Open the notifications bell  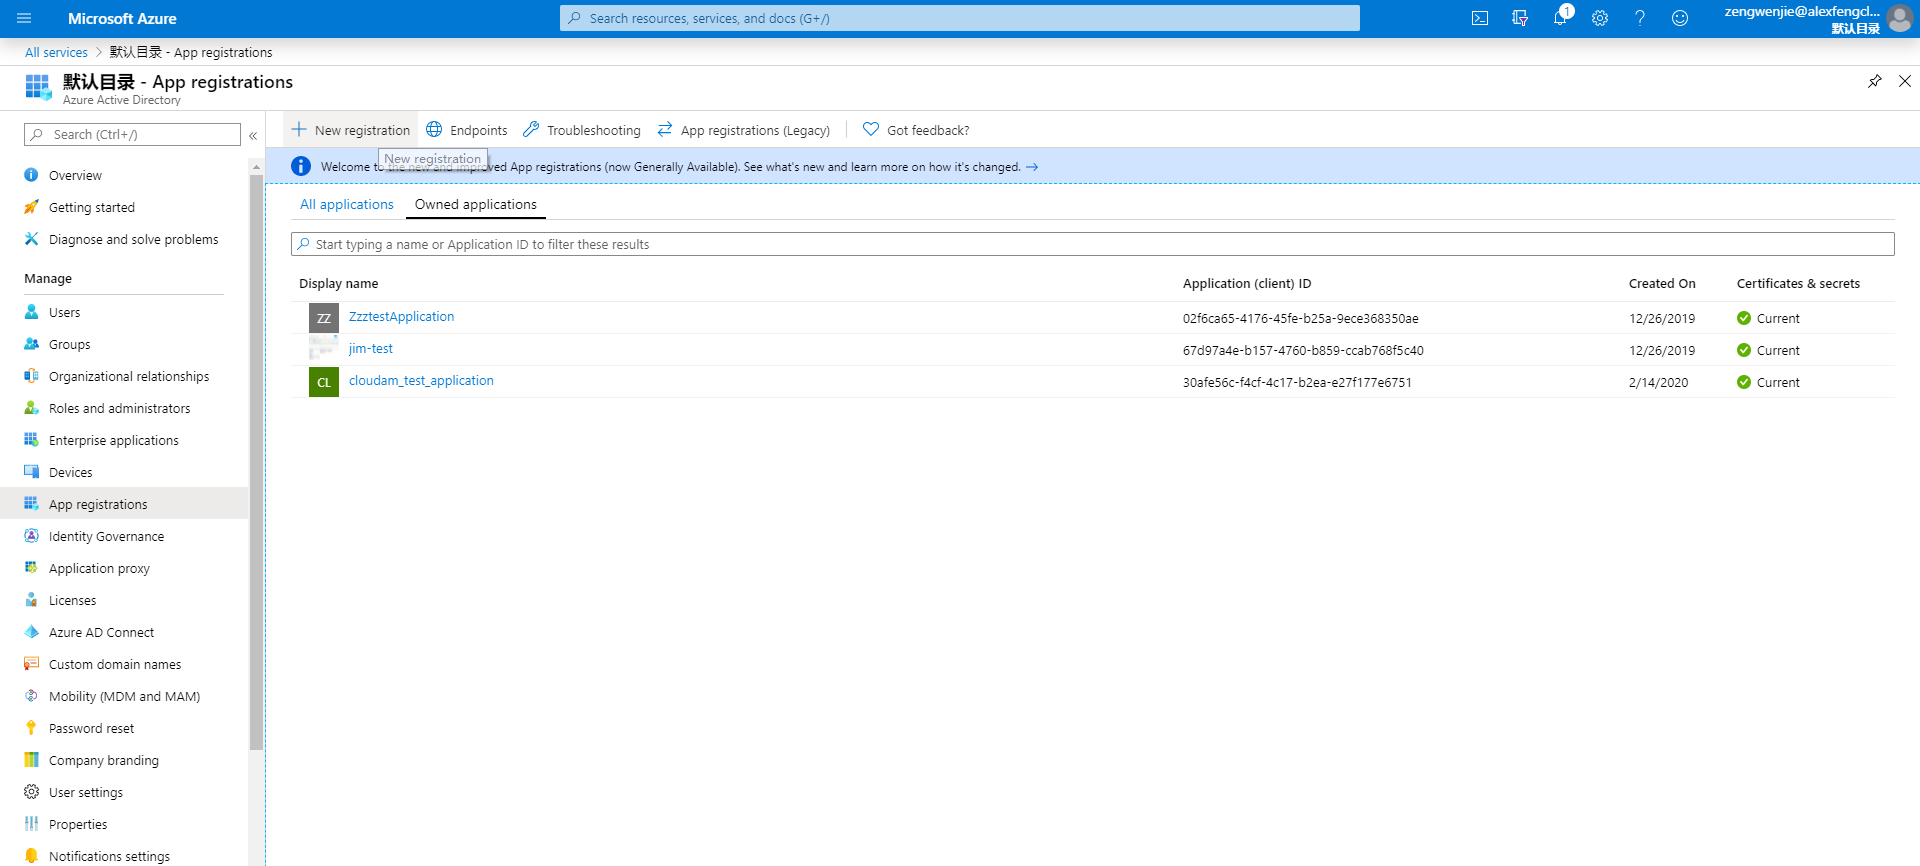click(x=1560, y=18)
